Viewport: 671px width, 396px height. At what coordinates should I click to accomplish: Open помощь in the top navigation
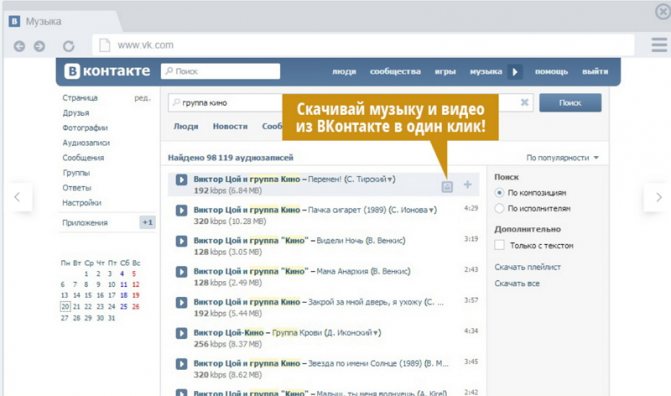(551, 71)
